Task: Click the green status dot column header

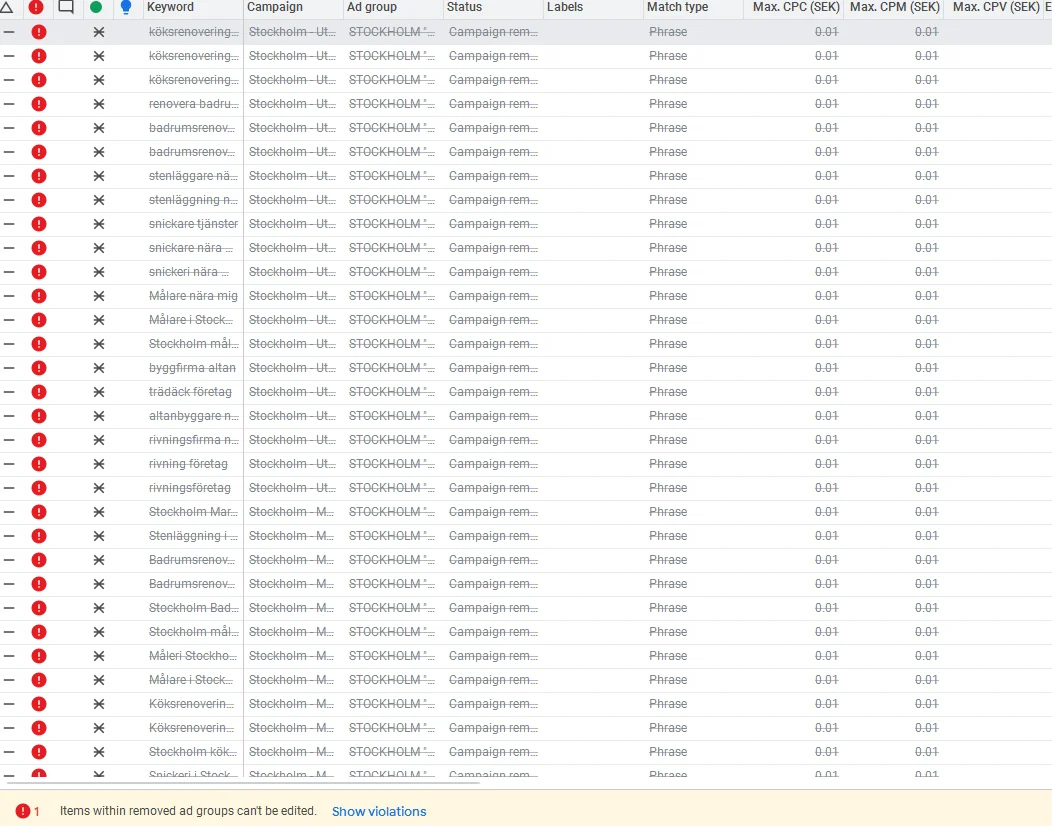Action: pyautogui.click(x=96, y=7)
